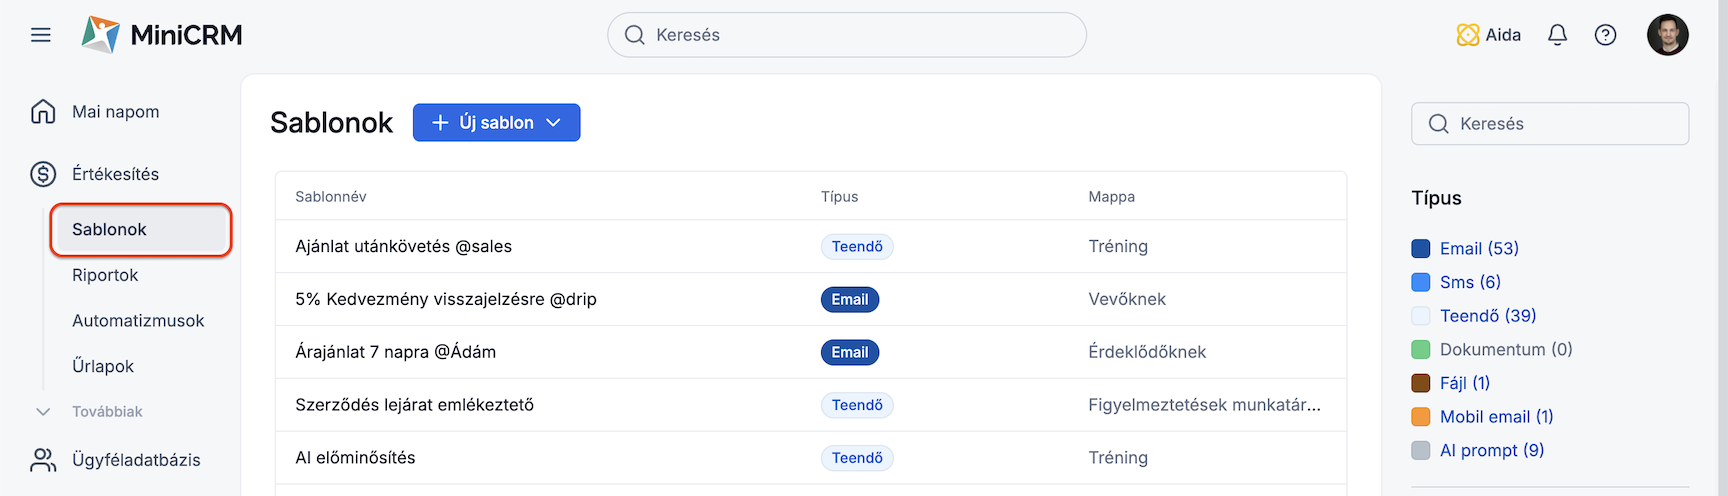
Task: Click the filter panel Keresés search field
Action: click(x=1550, y=123)
